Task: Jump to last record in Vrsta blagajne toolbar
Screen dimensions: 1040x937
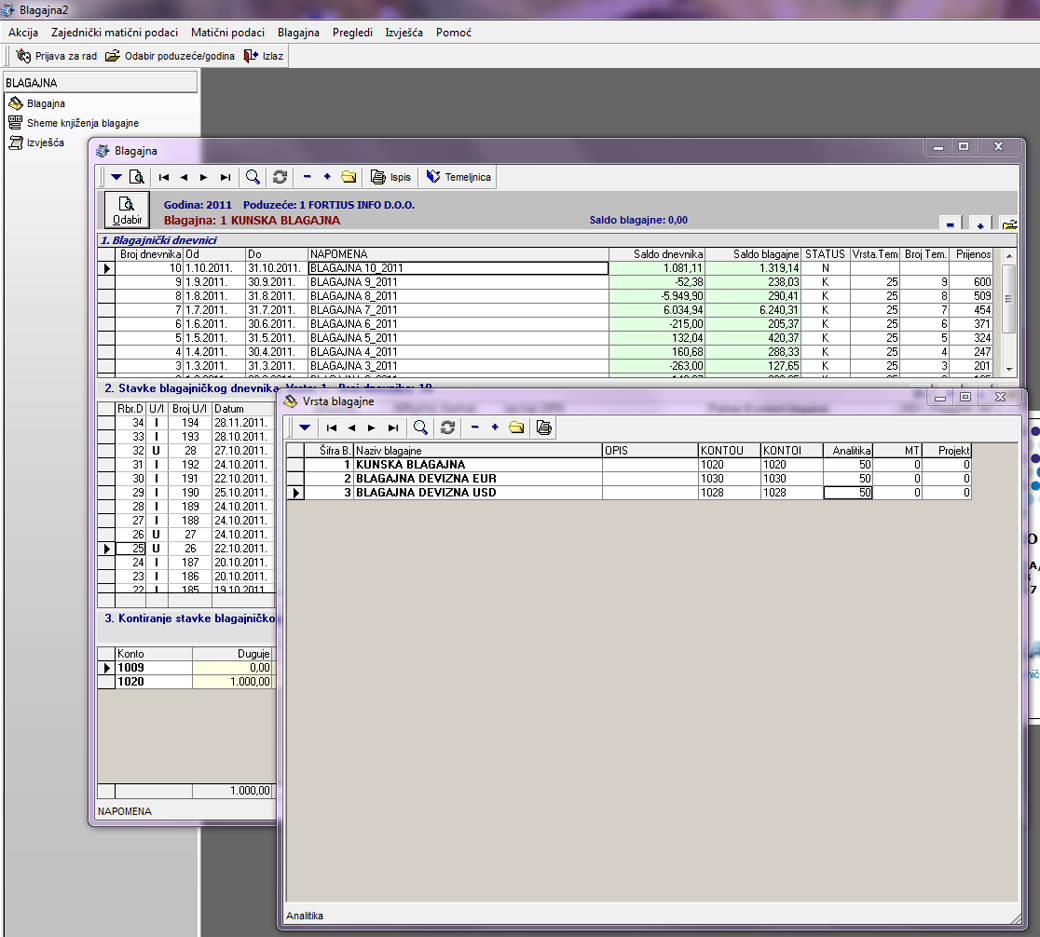Action: 393,428
